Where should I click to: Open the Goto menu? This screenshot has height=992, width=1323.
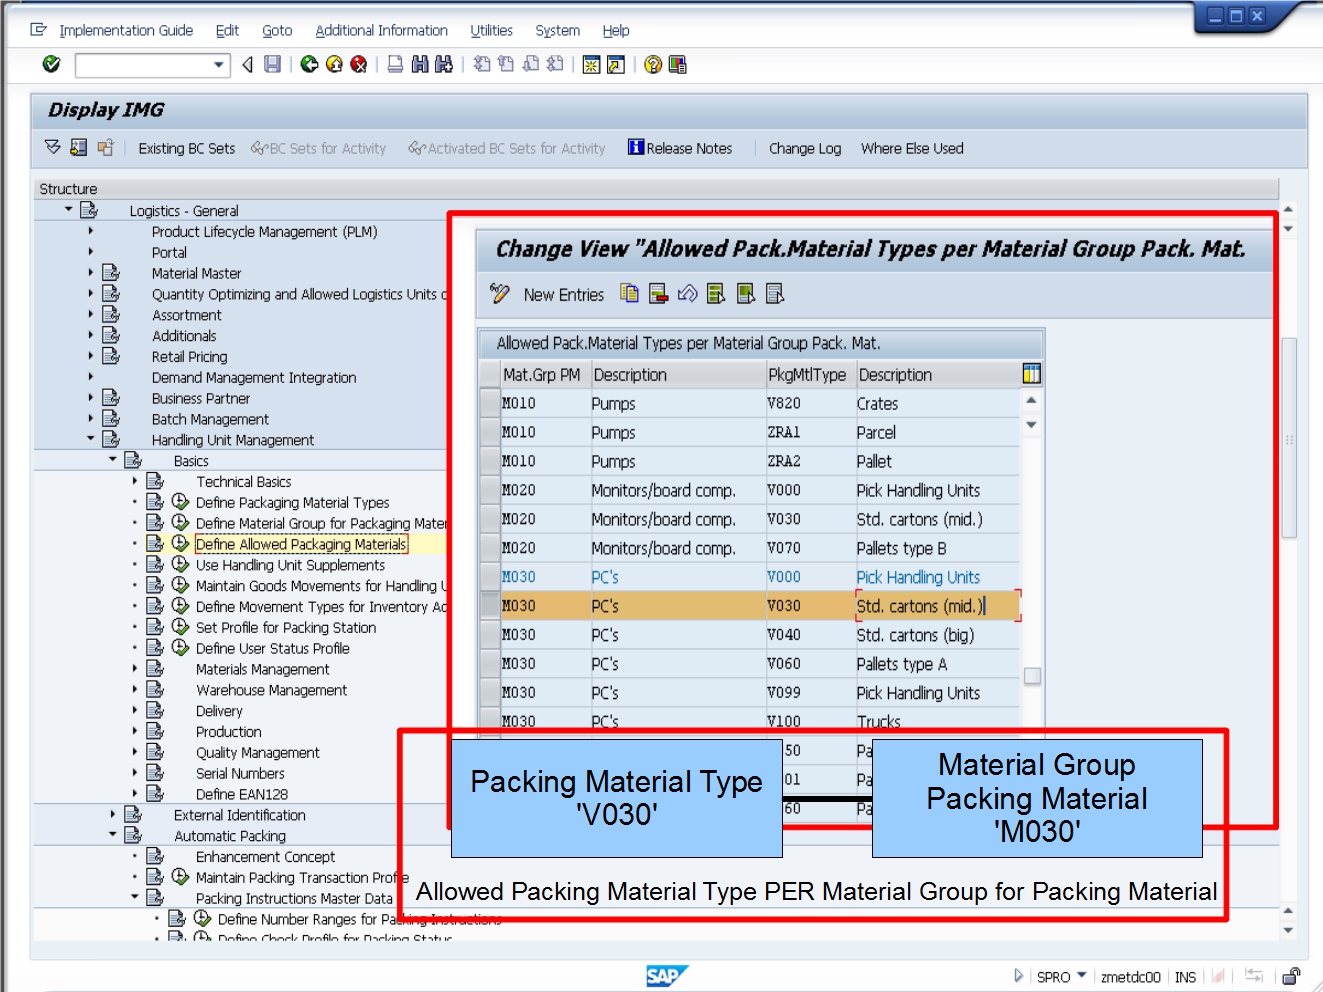click(x=277, y=30)
